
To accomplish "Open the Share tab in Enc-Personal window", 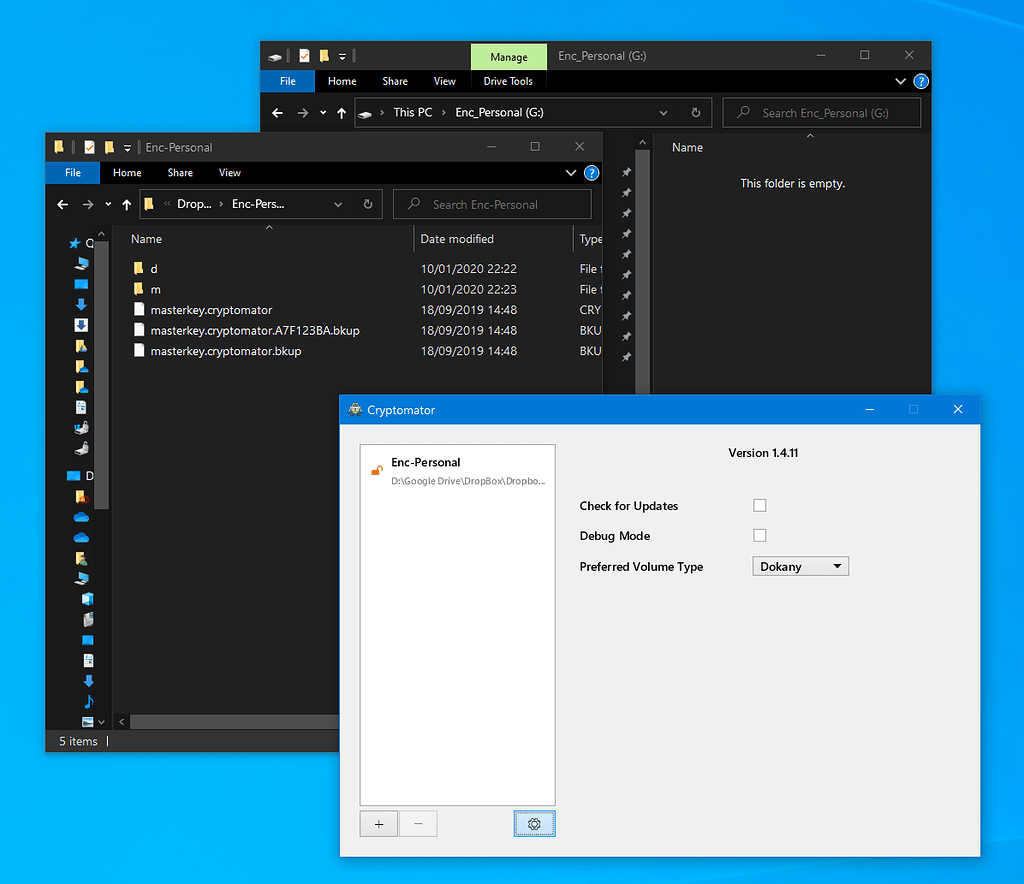I will [x=180, y=173].
